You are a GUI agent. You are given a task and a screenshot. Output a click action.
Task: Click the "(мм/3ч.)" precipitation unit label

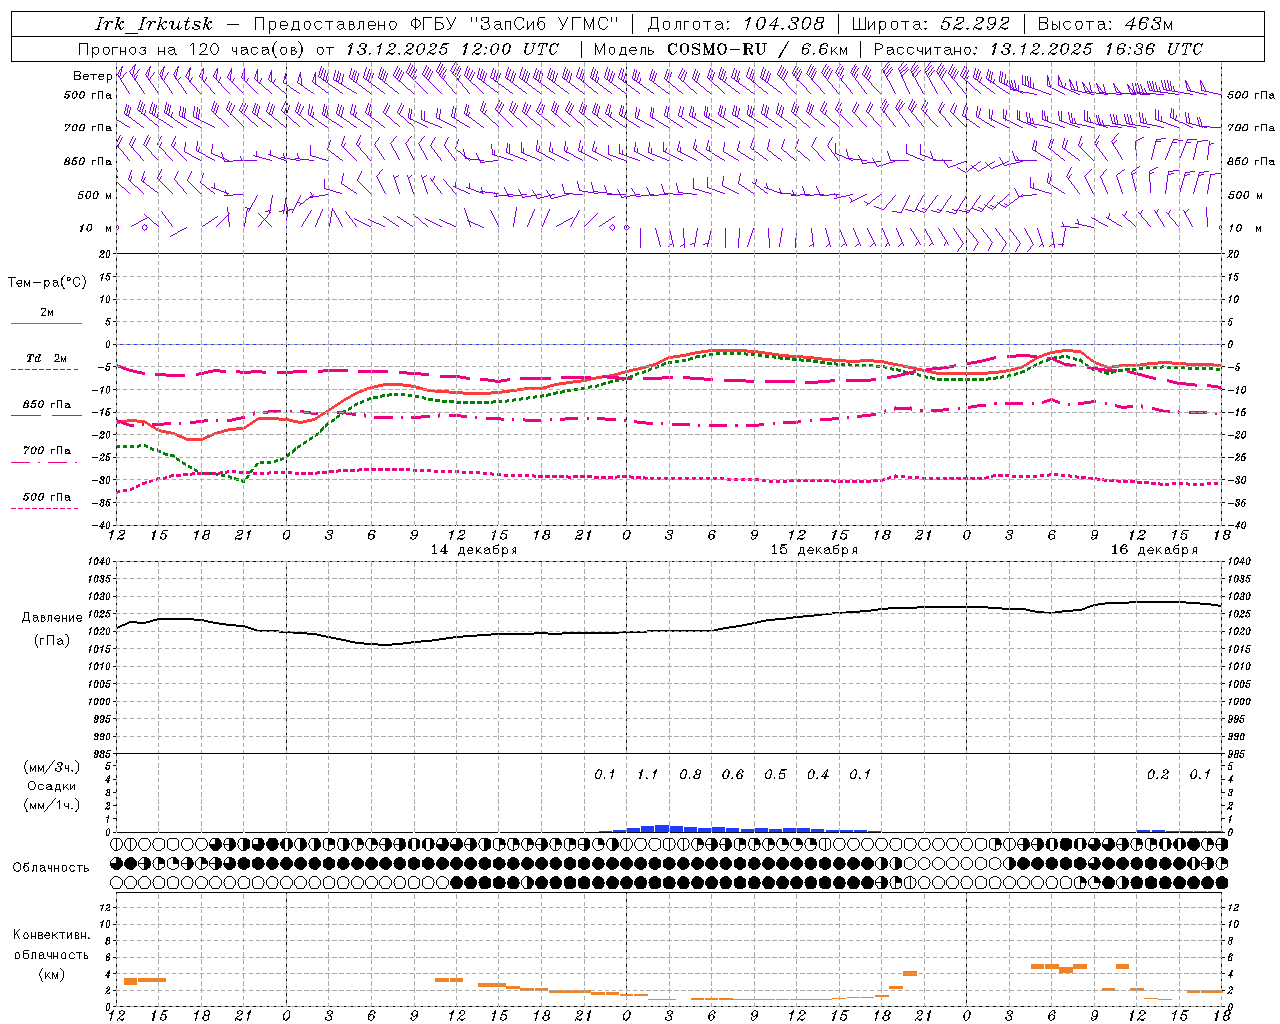coord(52,767)
